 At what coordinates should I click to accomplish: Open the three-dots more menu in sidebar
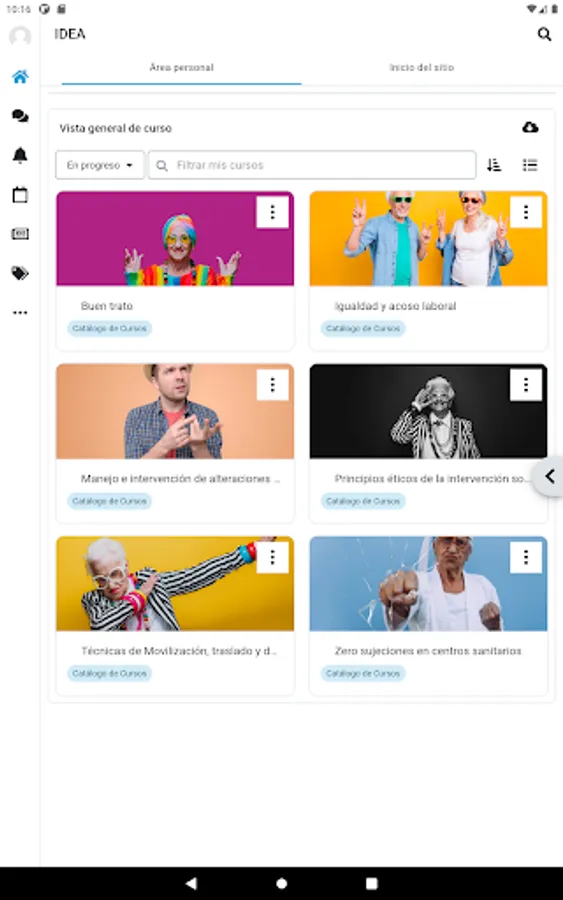(20, 313)
